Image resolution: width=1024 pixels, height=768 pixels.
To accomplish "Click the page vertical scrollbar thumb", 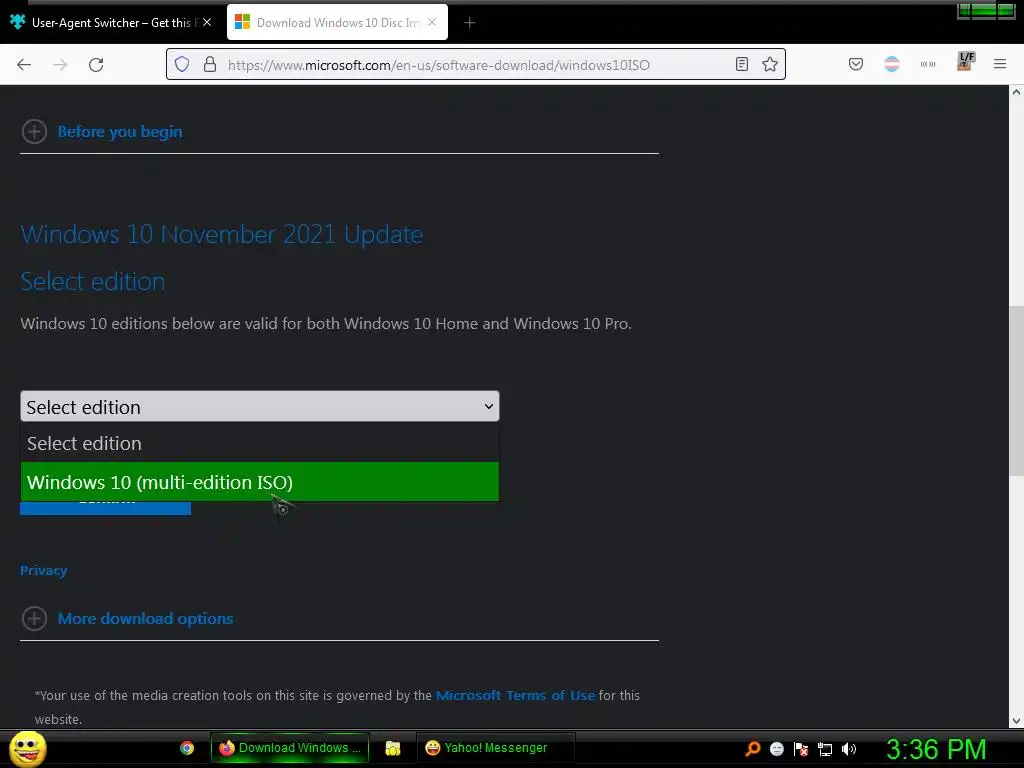I will tap(1016, 391).
